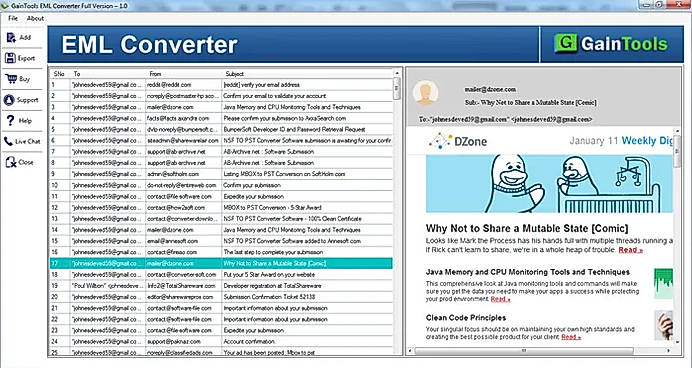692x368 pixels.
Task: Click sender address mailer@dzone.com in preview header
Action: pos(490,90)
